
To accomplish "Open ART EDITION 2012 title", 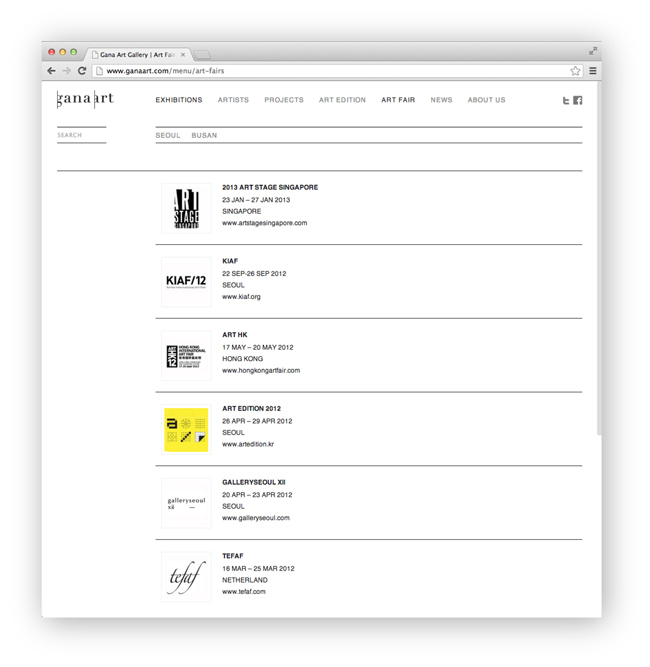I will tap(251, 408).
